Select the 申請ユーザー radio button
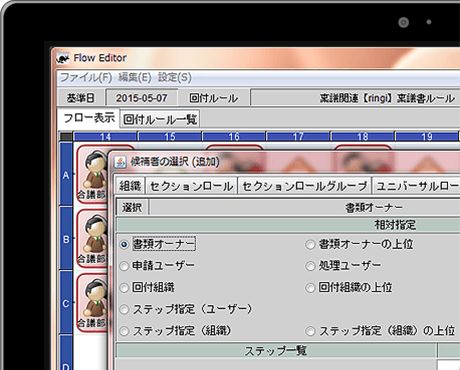460x370 pixels. [x=124, y=266]
